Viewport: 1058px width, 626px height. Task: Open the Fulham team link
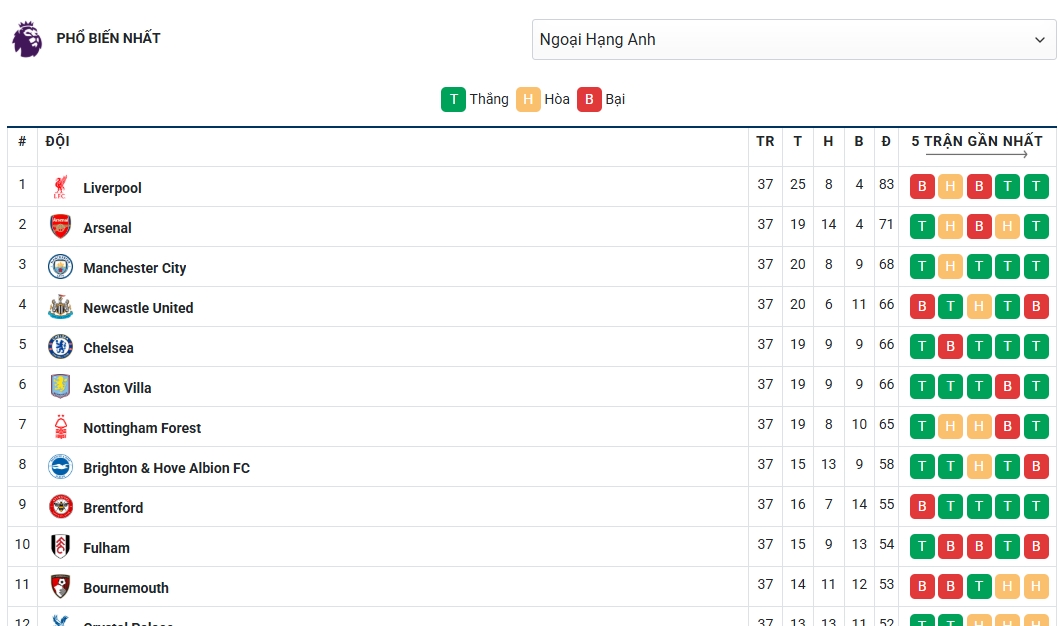(x=106, y=548)
